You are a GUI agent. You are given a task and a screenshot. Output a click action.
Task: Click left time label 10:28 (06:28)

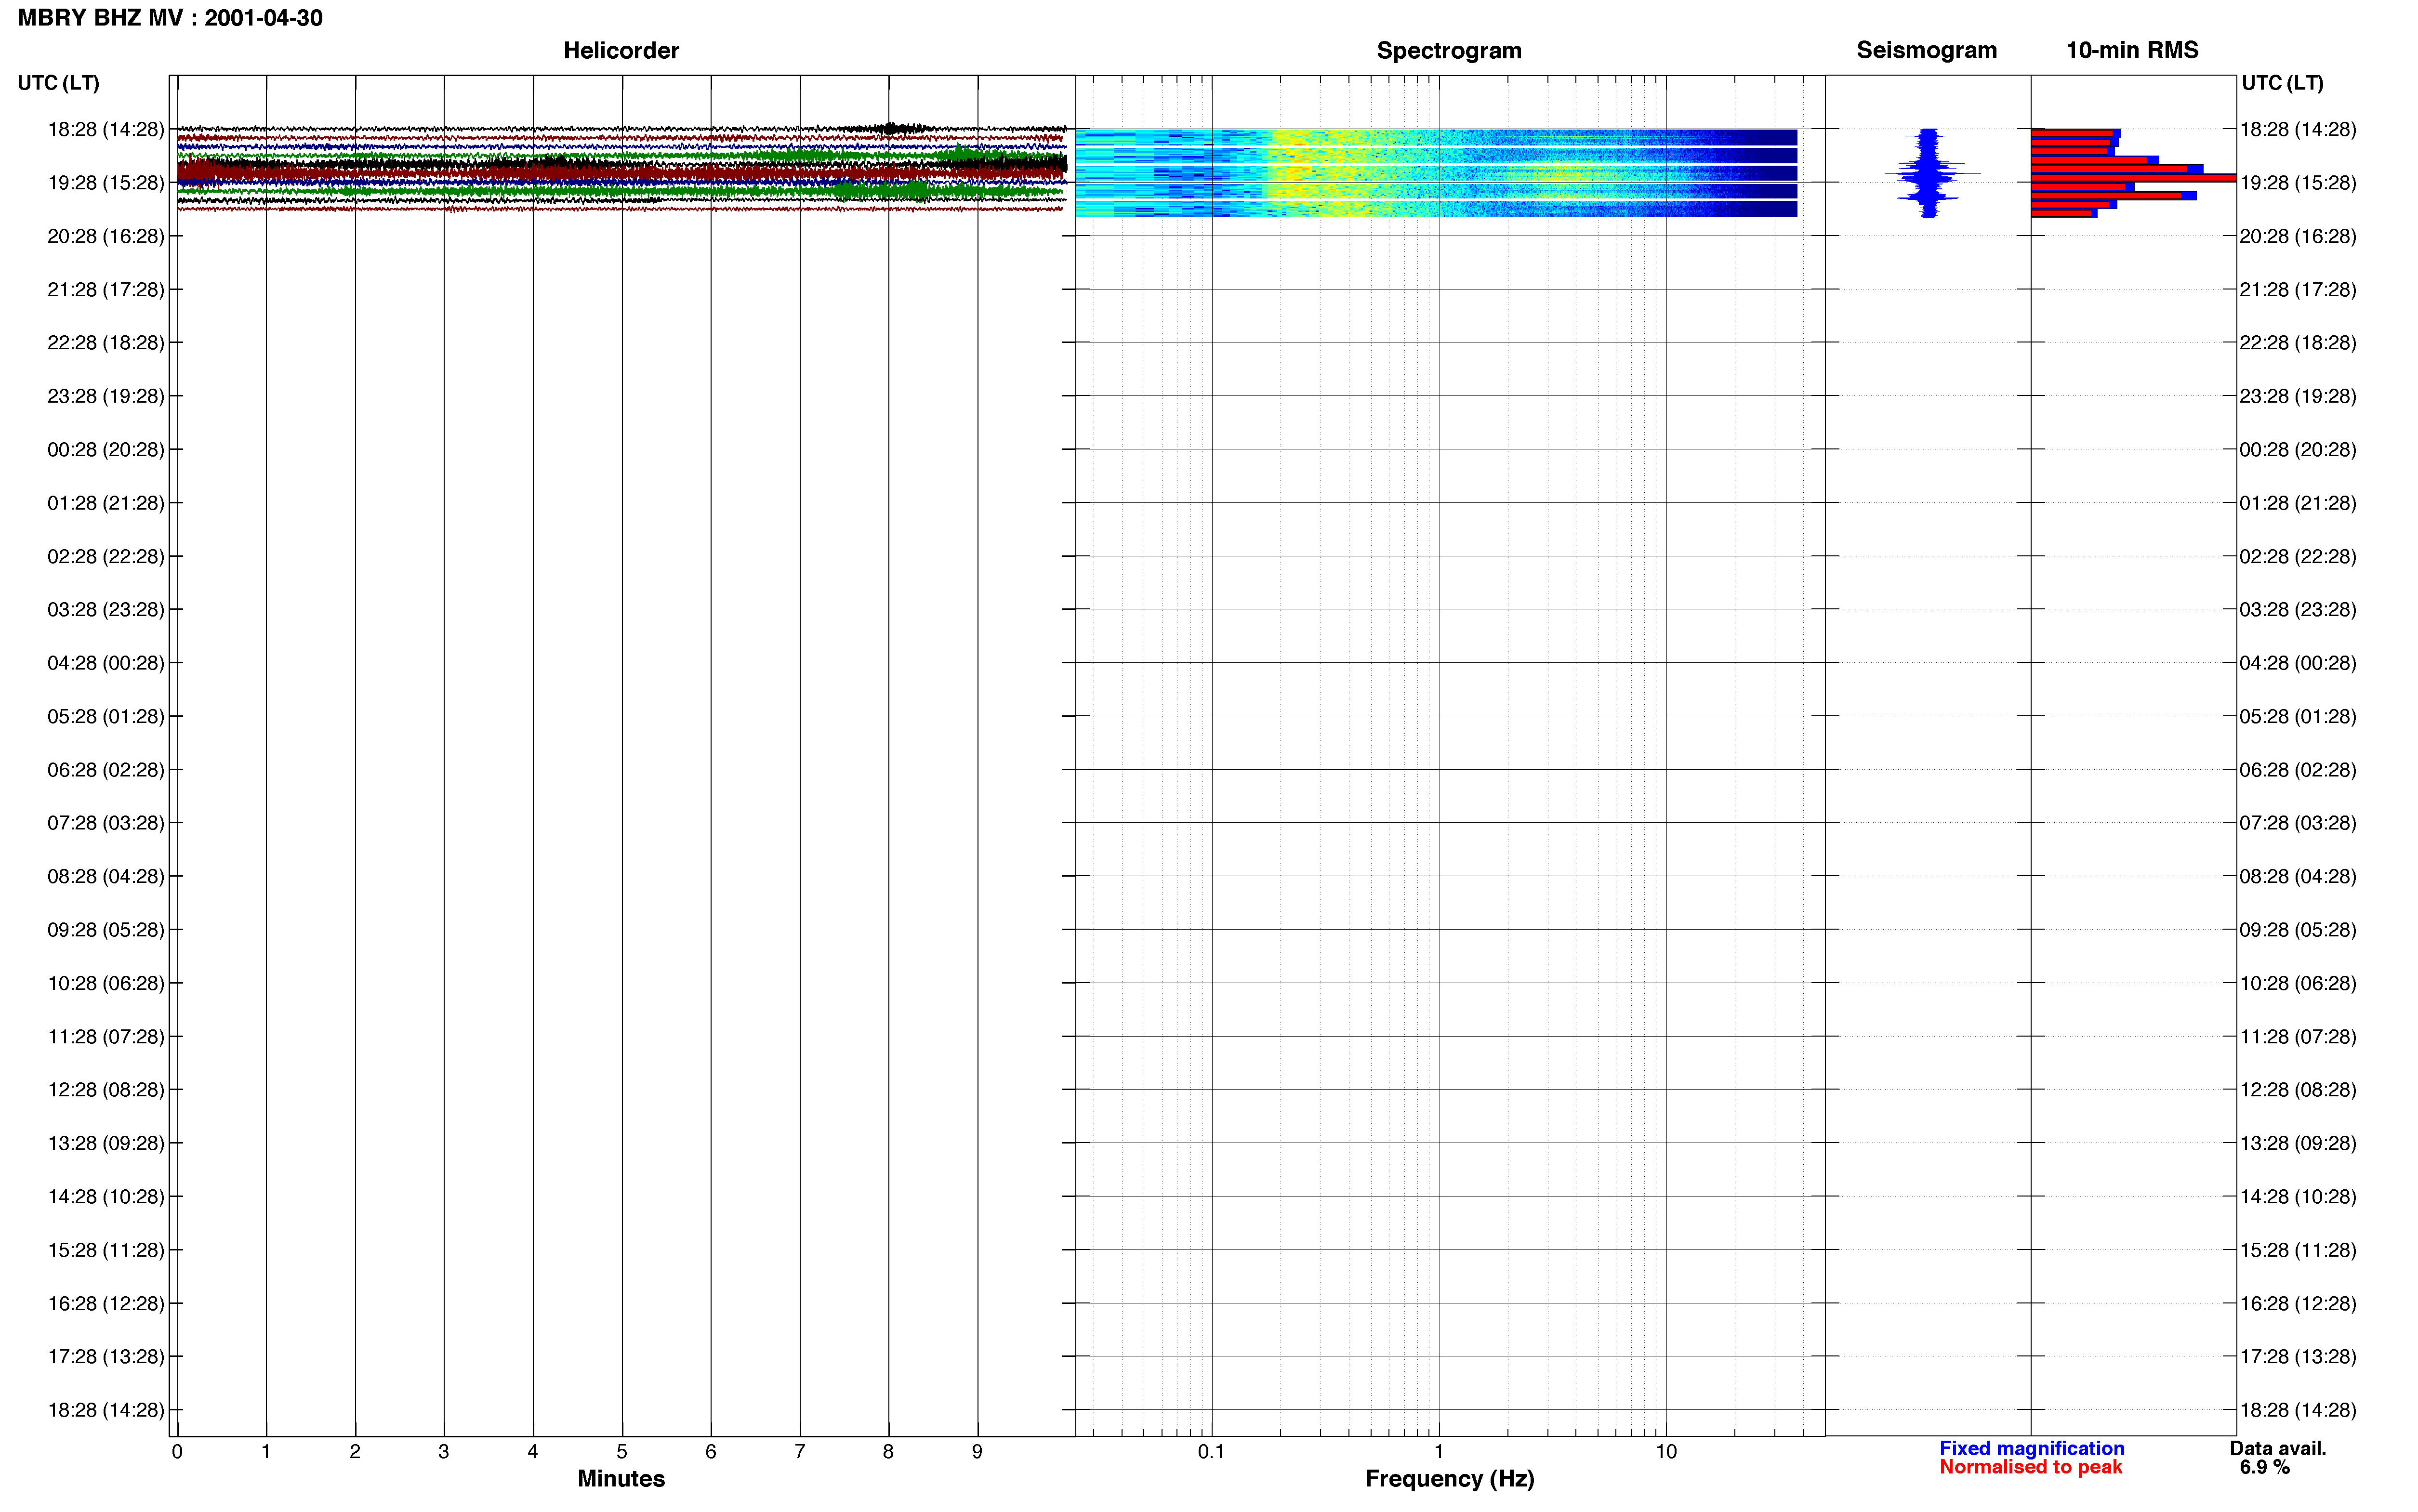click(105, 983)
